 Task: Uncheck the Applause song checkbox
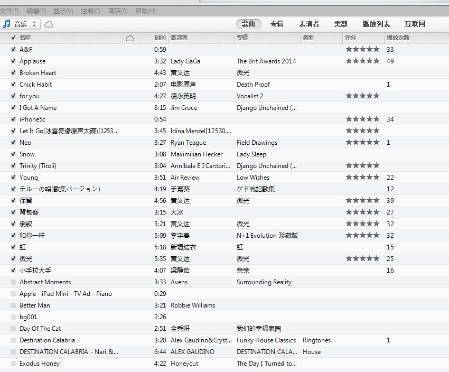click(x=13, y=61)
